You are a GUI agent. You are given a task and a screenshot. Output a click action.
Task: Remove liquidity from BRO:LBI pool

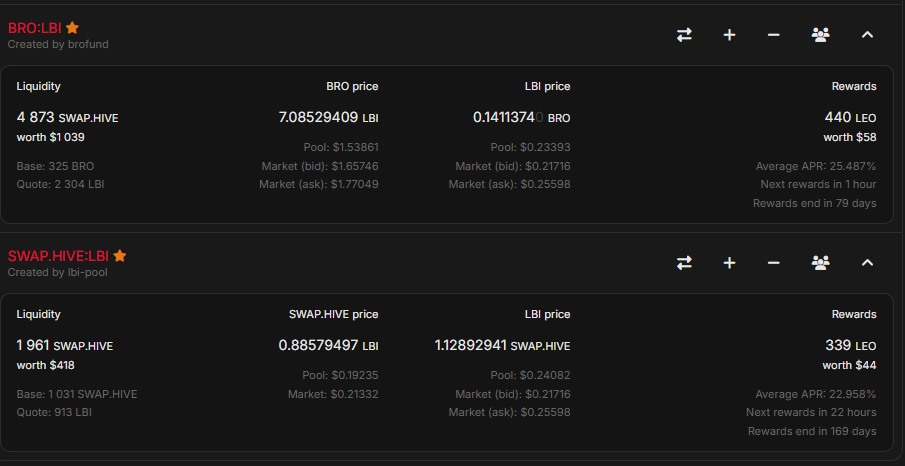773,35
